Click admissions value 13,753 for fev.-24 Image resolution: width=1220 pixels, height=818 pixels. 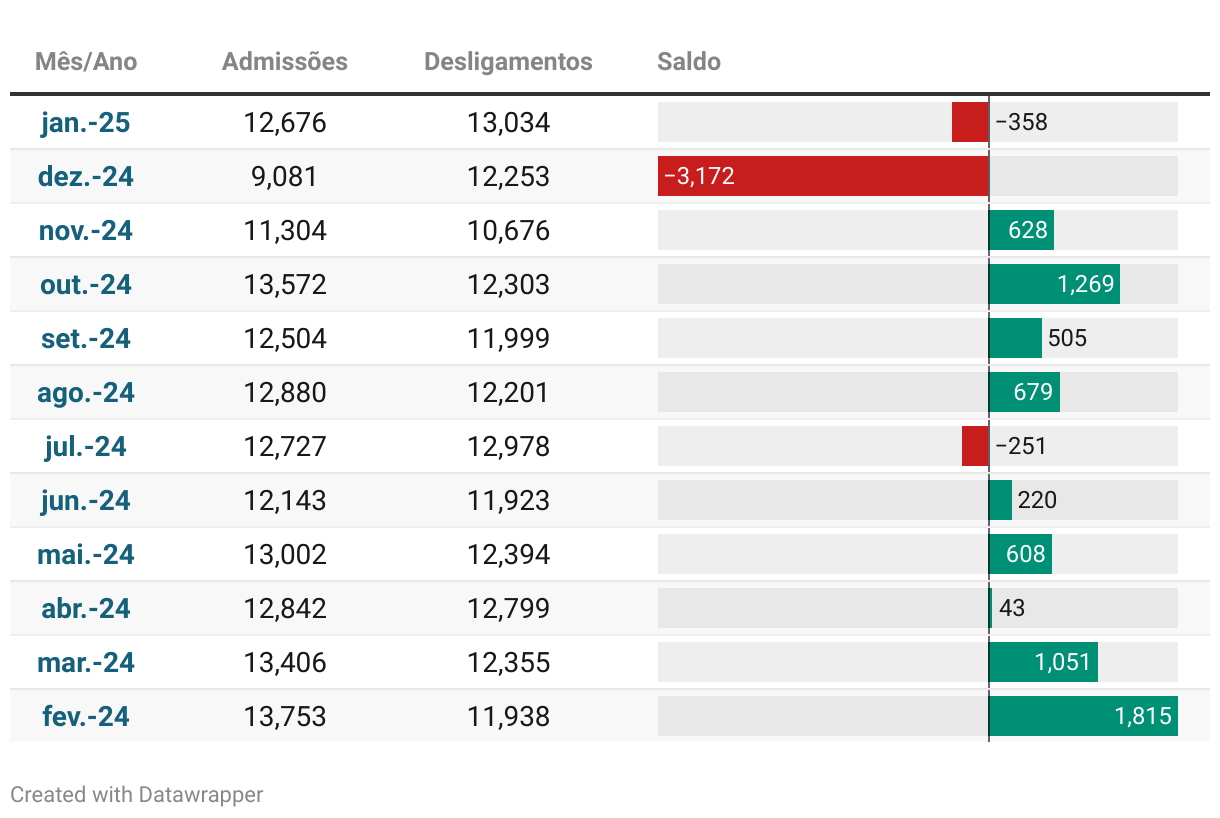click(x=285, y=717)
